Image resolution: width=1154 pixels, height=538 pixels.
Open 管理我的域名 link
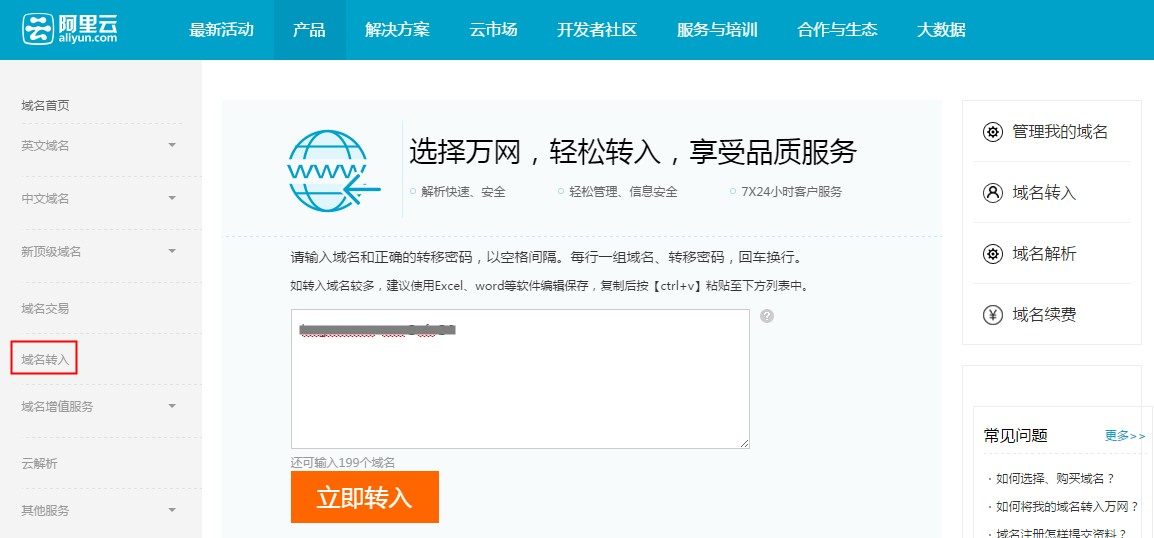coord(1060,132)
